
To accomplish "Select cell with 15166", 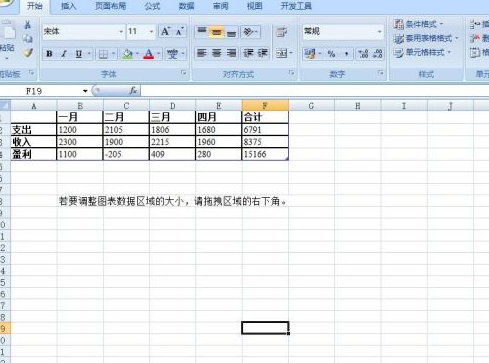I will click(265, 154).
